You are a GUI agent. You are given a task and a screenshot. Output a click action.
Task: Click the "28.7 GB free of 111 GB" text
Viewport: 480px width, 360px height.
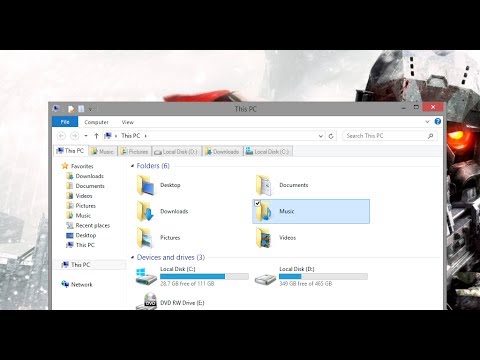187,284
